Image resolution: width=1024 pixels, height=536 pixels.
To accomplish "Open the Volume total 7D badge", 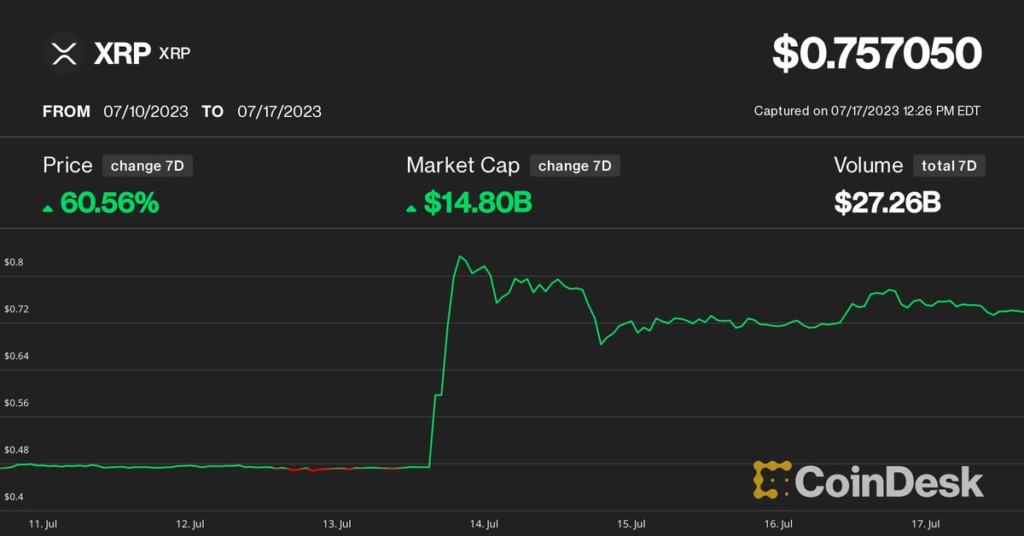I will click(948, 166).
